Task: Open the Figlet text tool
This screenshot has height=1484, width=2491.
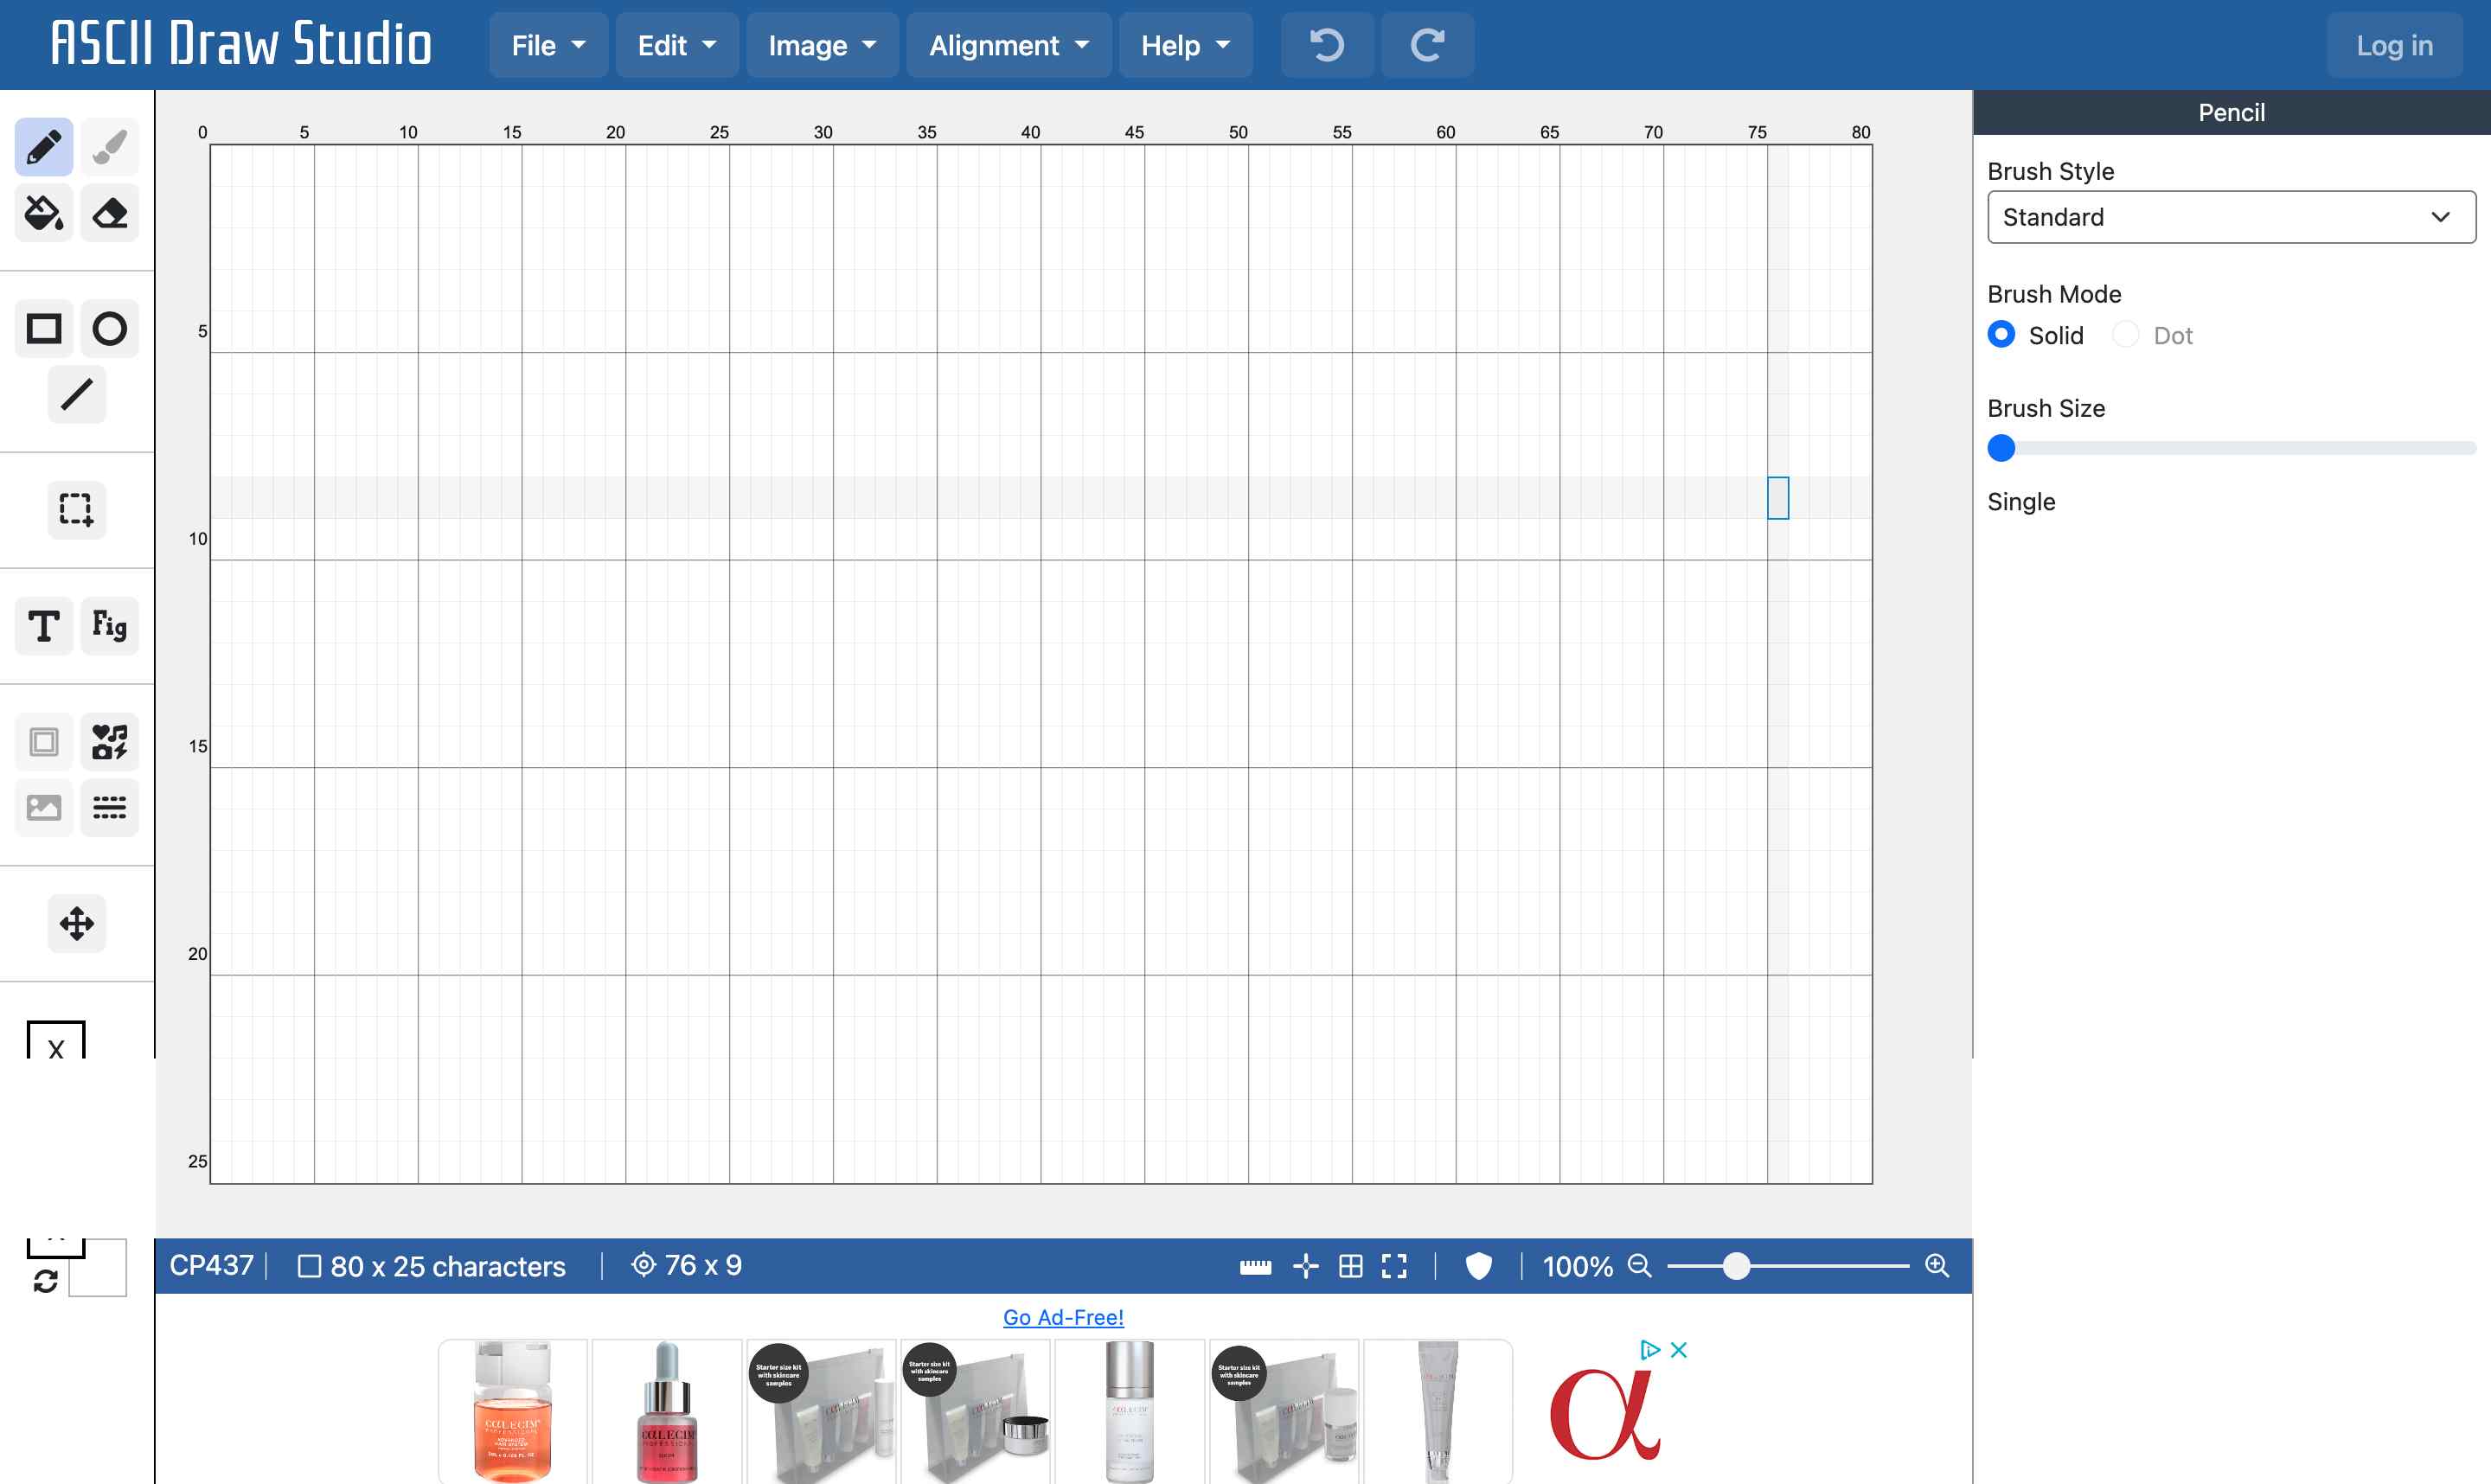Action: coord(110,626)
